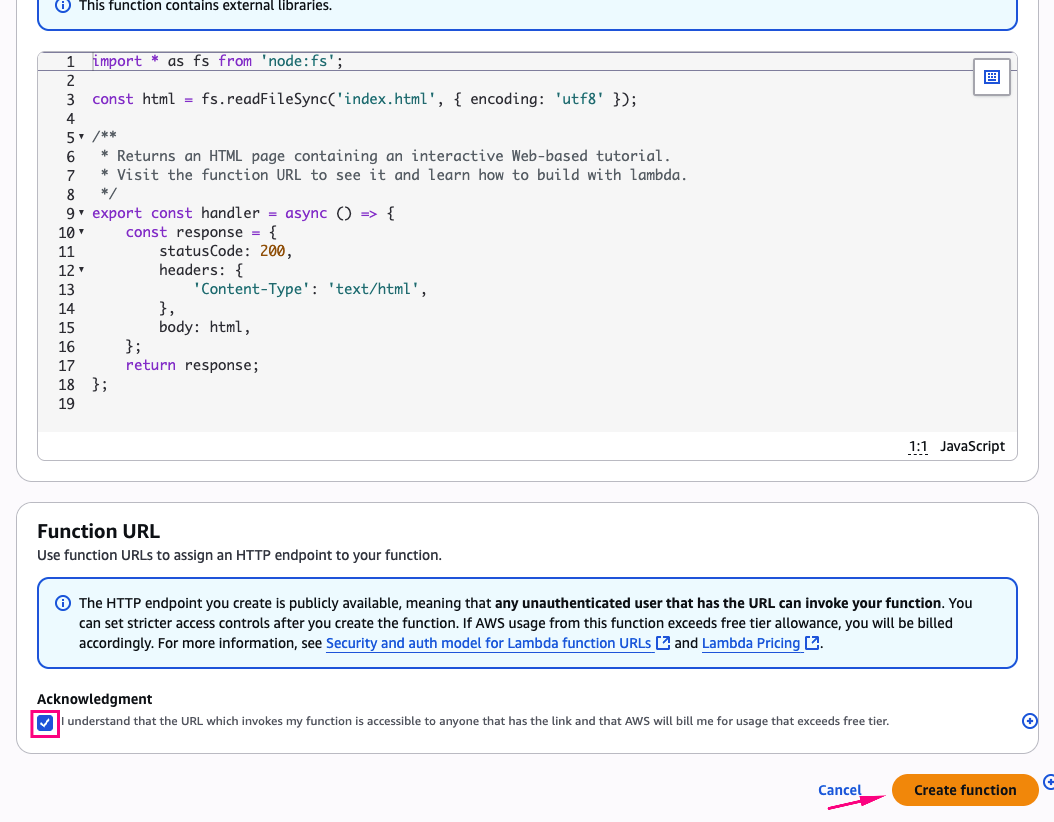Viewport: 1054px width, 822px height.
Task: Click external-link icon after Lambda function URLs
Action: [x=662, y=643]
